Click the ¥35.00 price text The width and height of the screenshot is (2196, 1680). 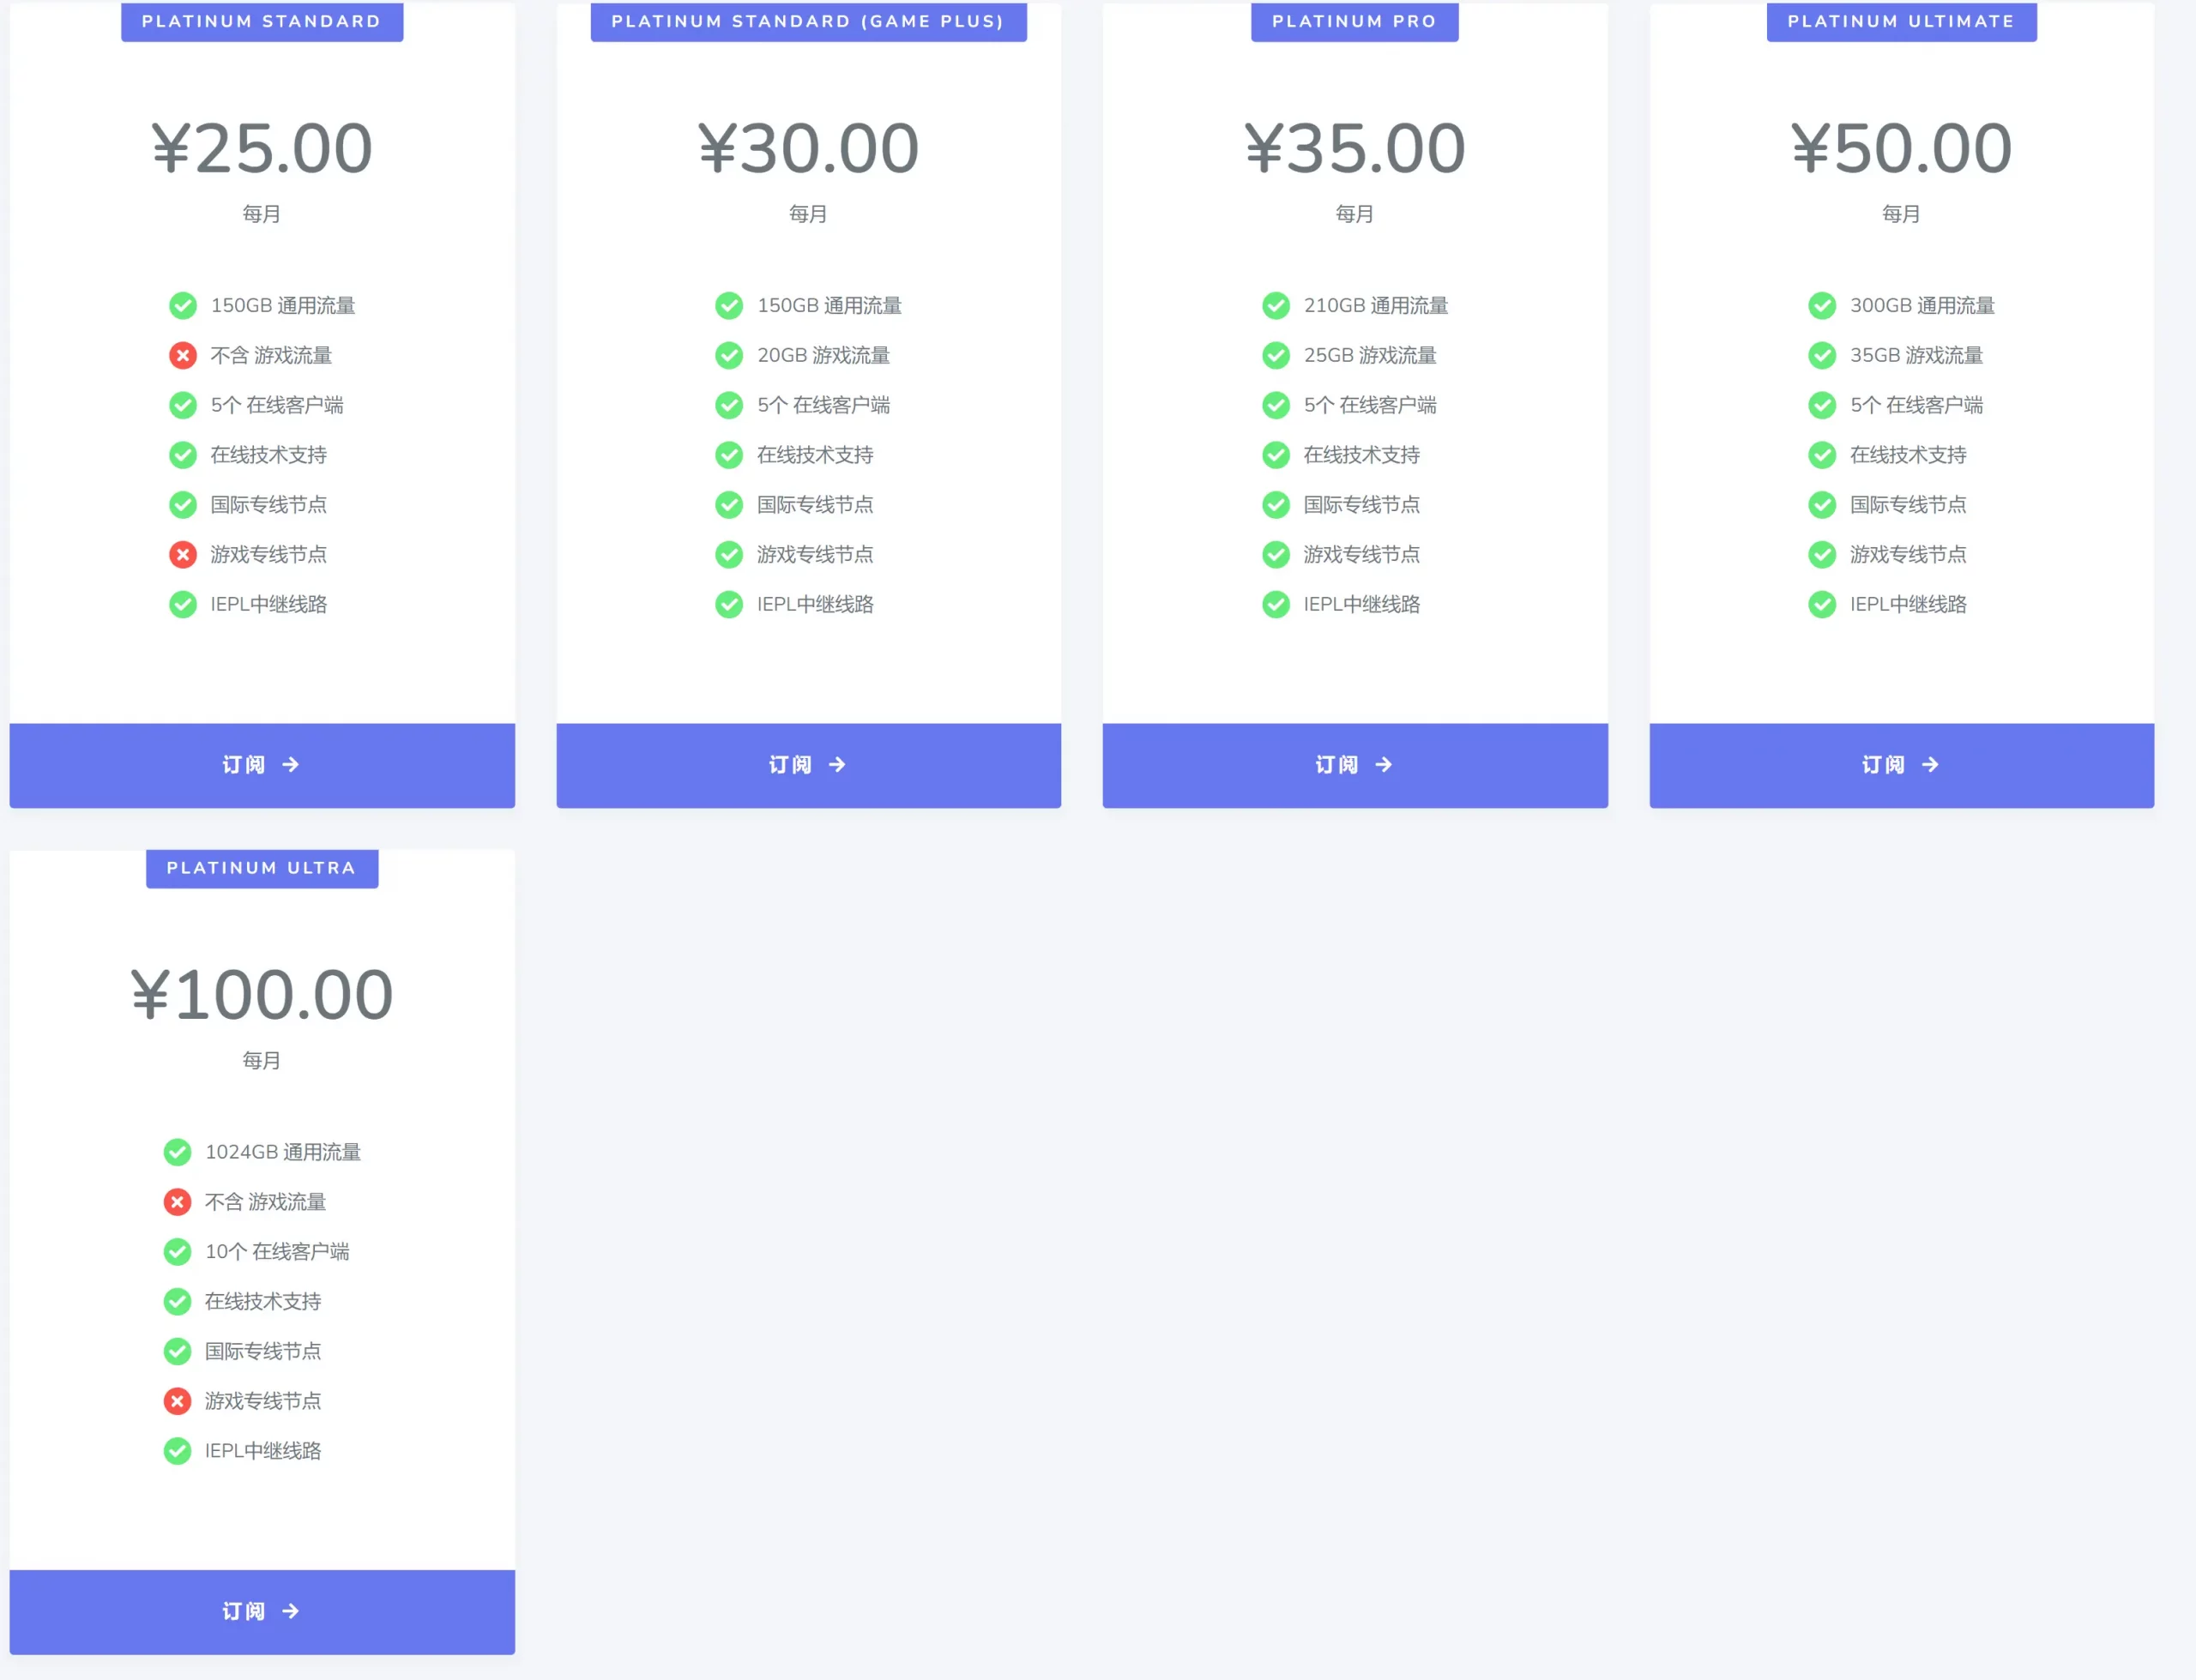point(1354,148)
